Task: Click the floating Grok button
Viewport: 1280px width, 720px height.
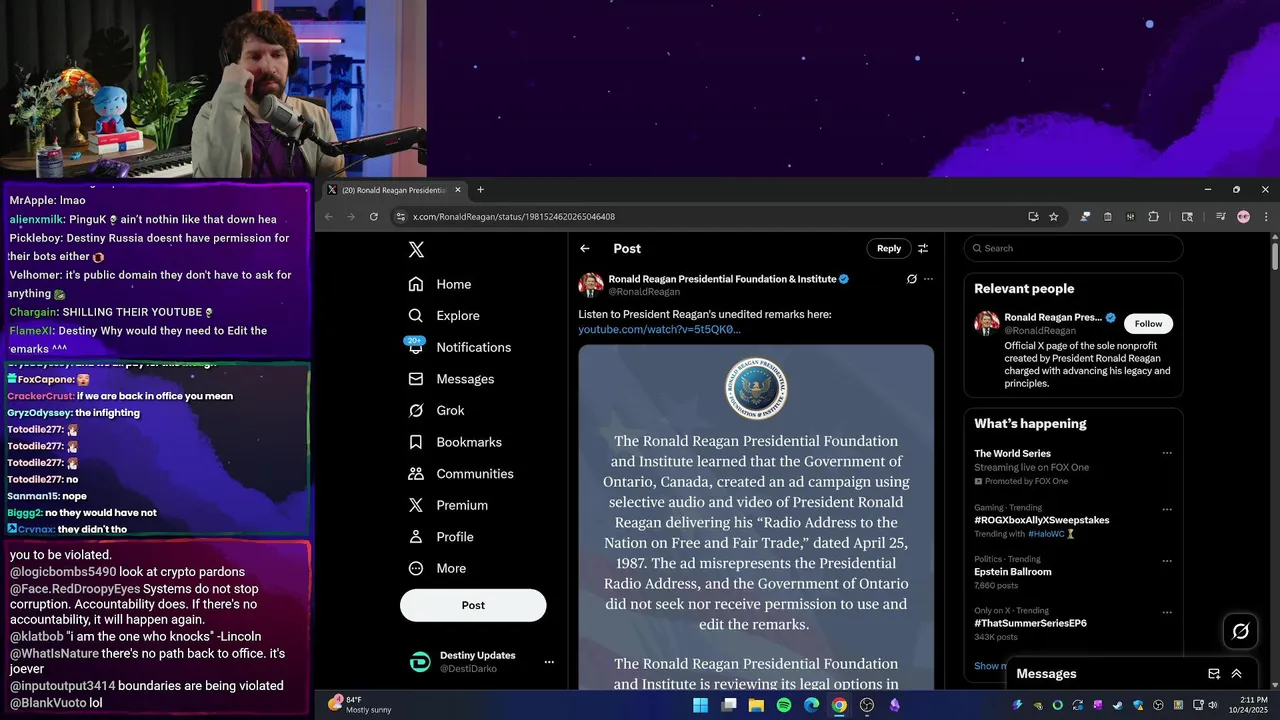Action: pos(1241,631)
